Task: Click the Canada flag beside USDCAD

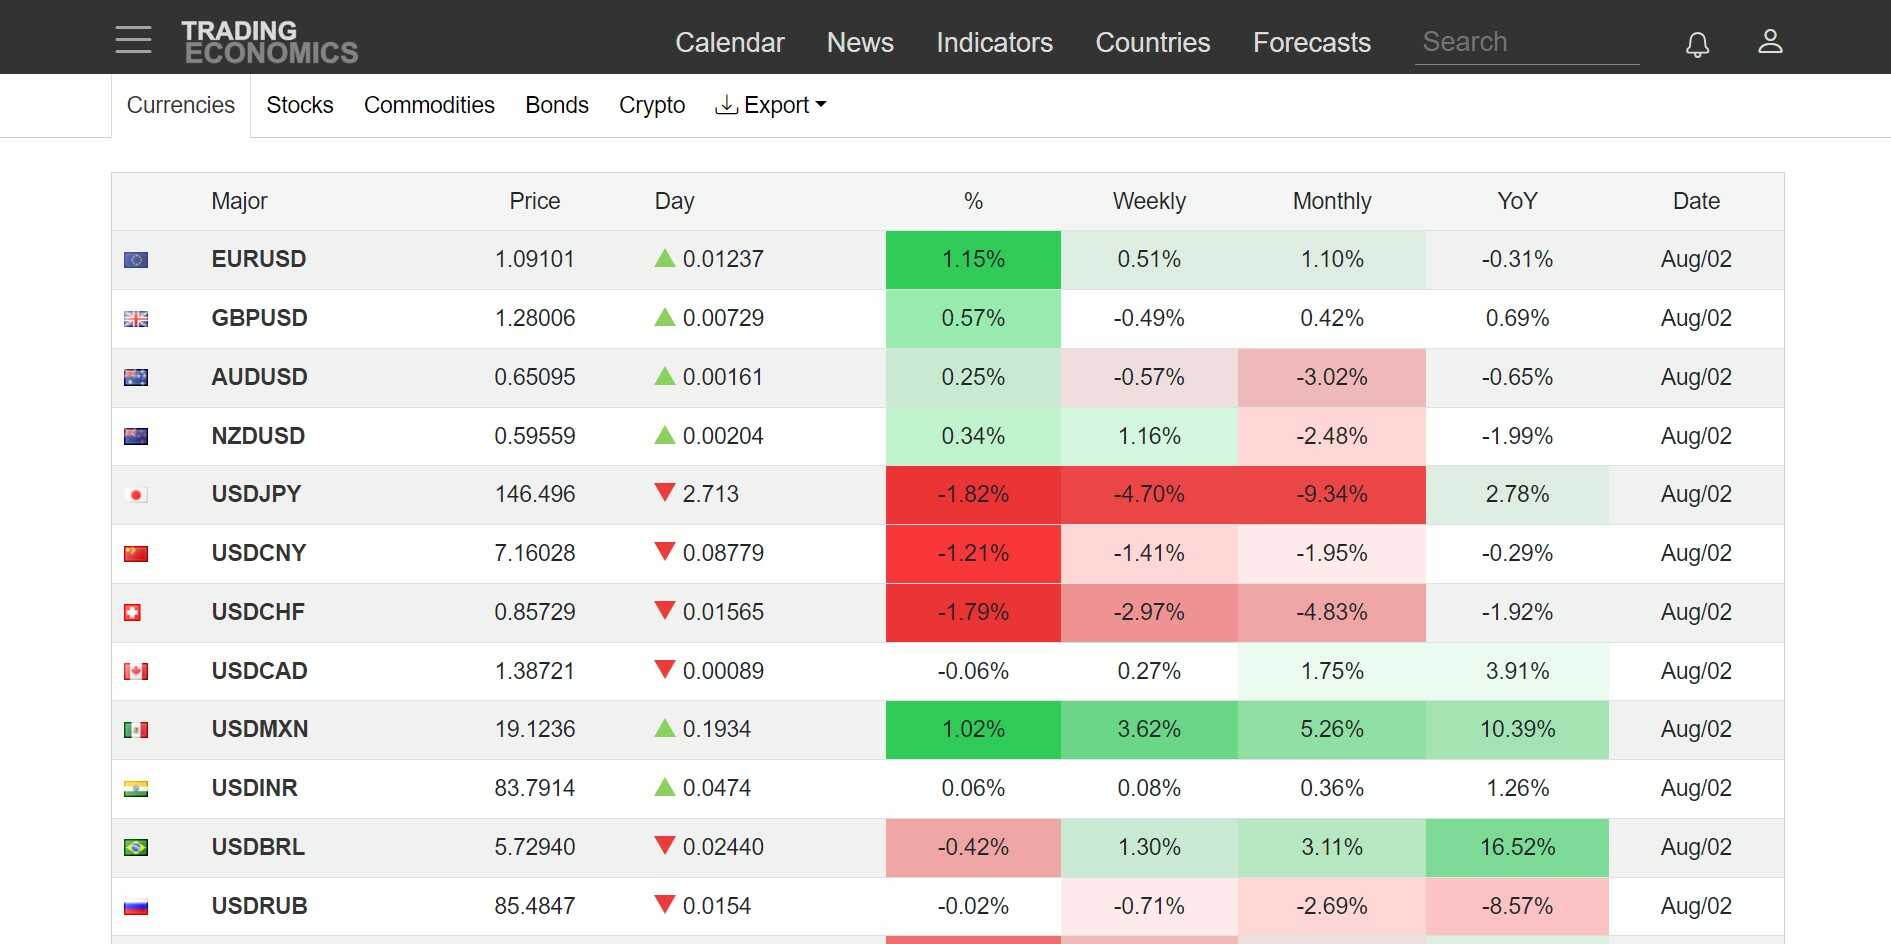Action: [136, 671]
